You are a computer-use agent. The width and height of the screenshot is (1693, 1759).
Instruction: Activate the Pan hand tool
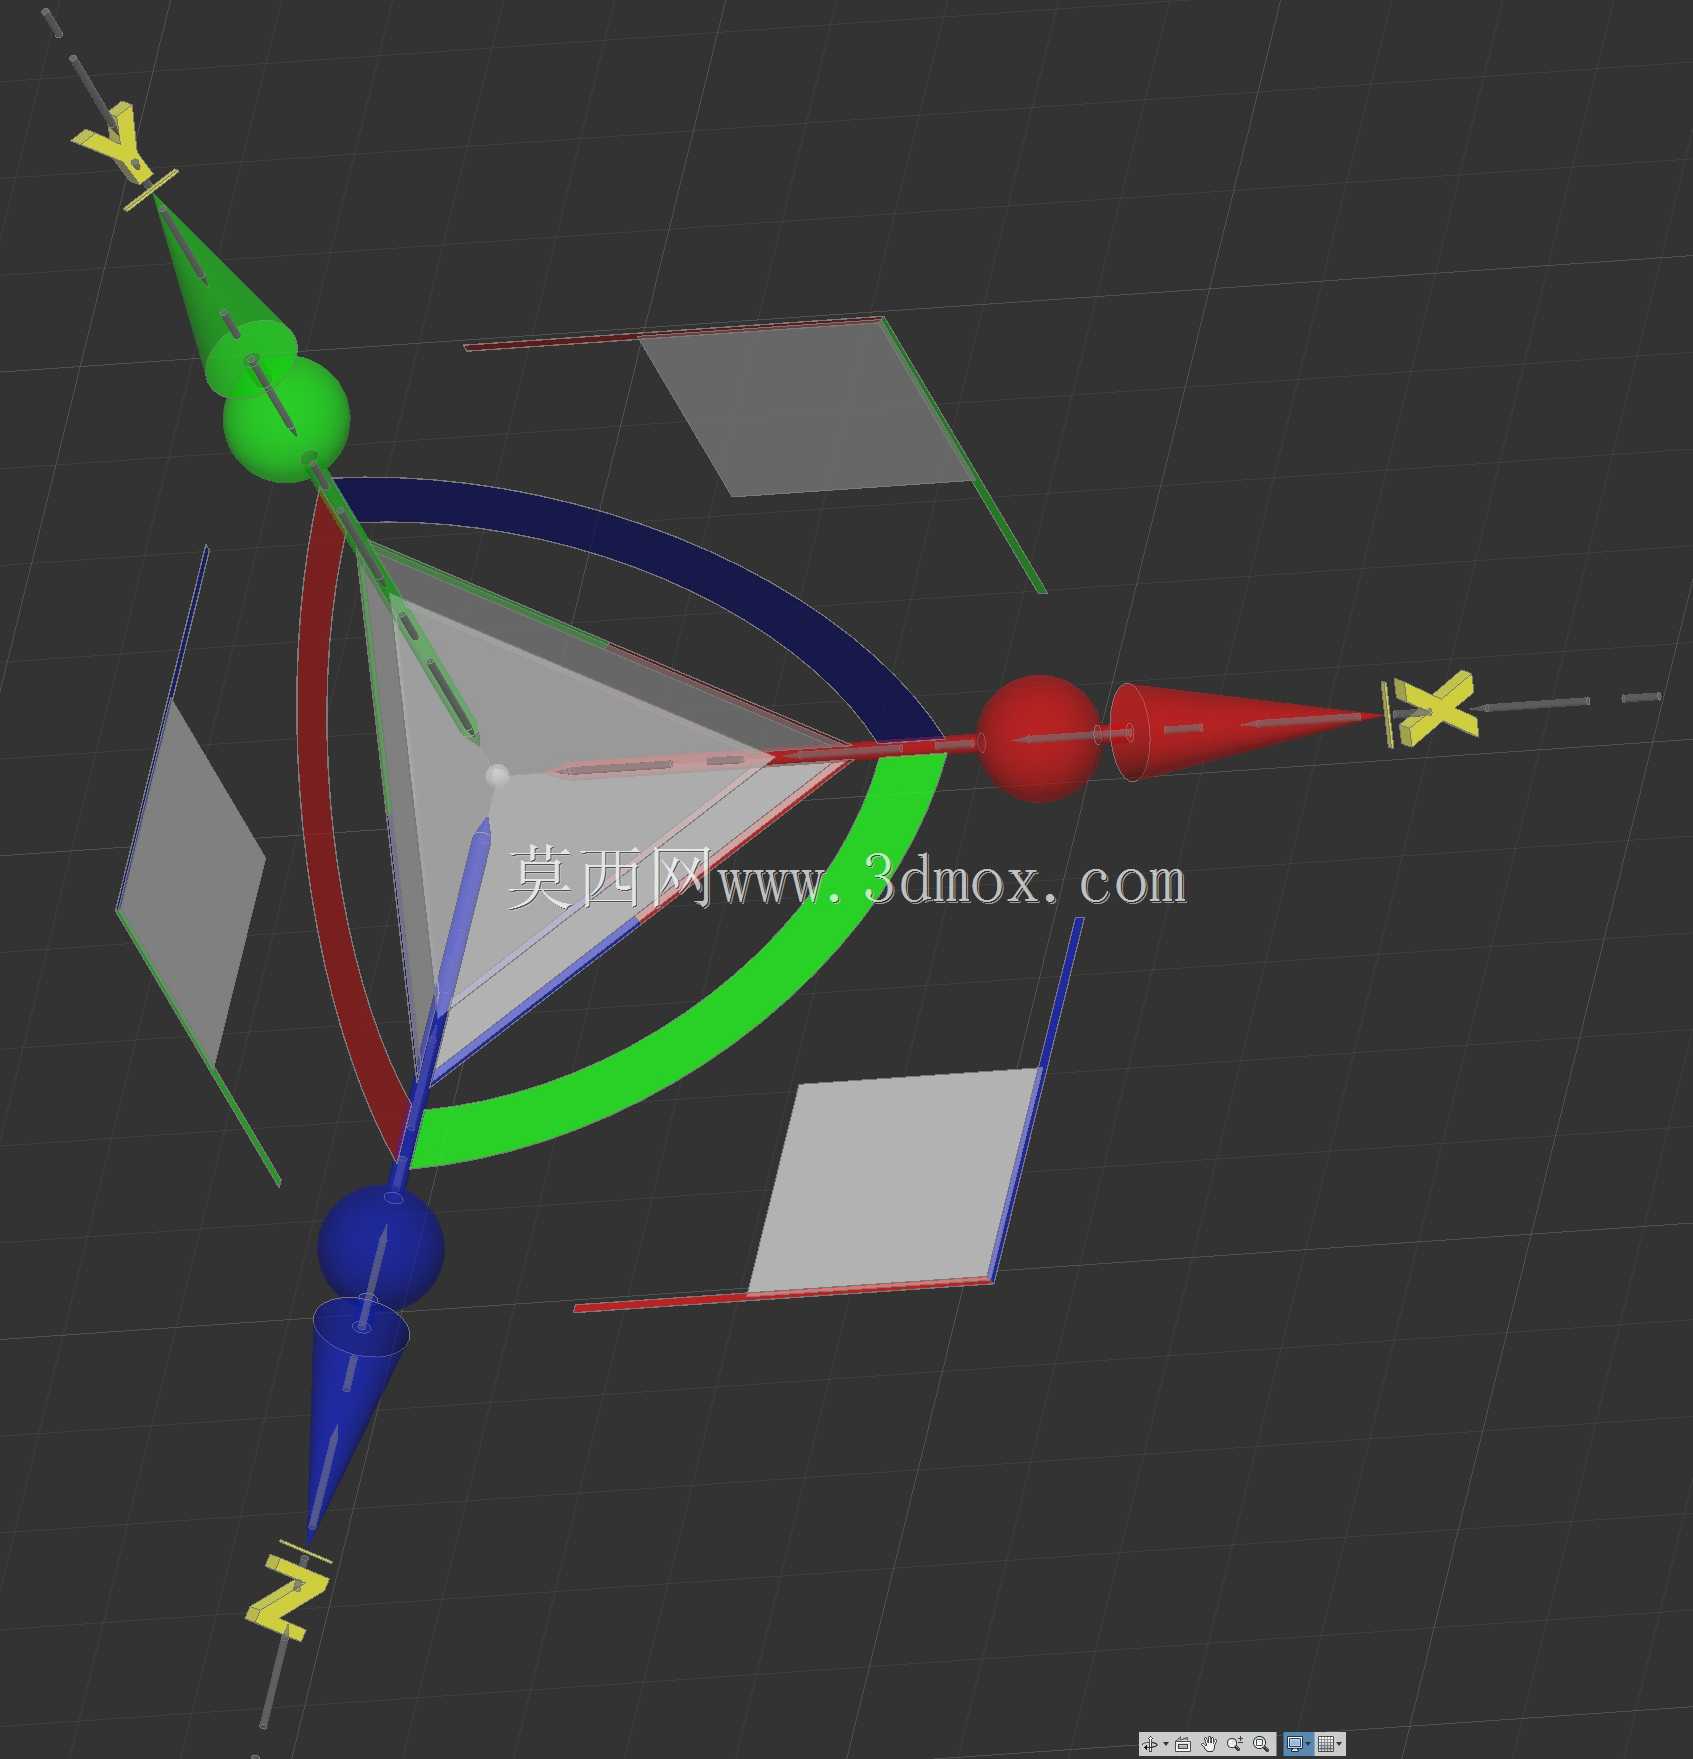[1209, 1744]
